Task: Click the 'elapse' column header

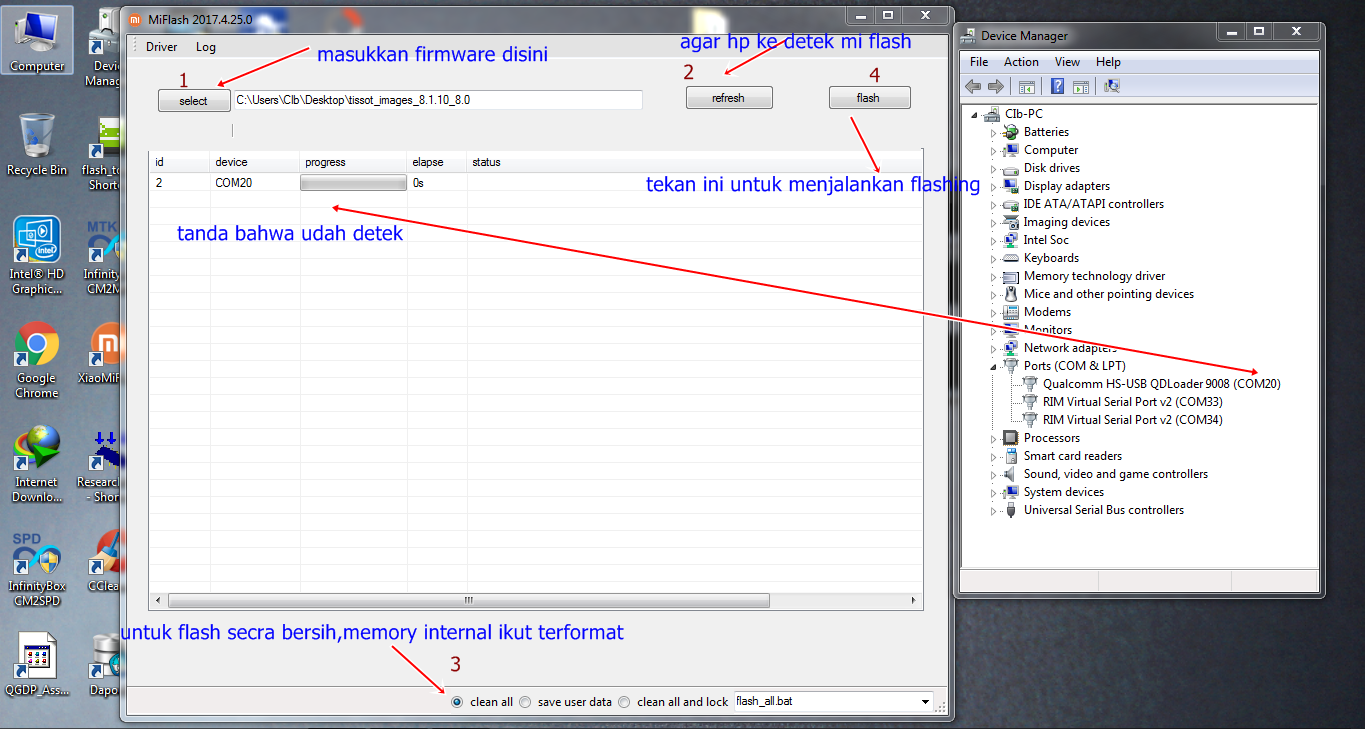Action: coord(428,162)
